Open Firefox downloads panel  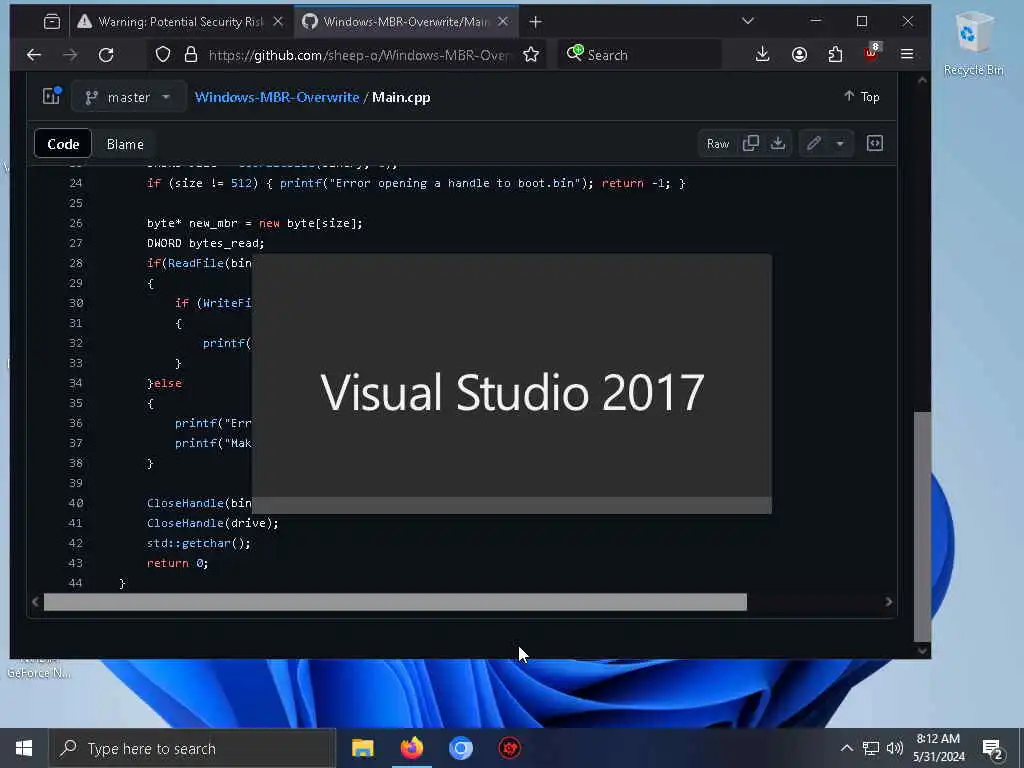[762, 55]
